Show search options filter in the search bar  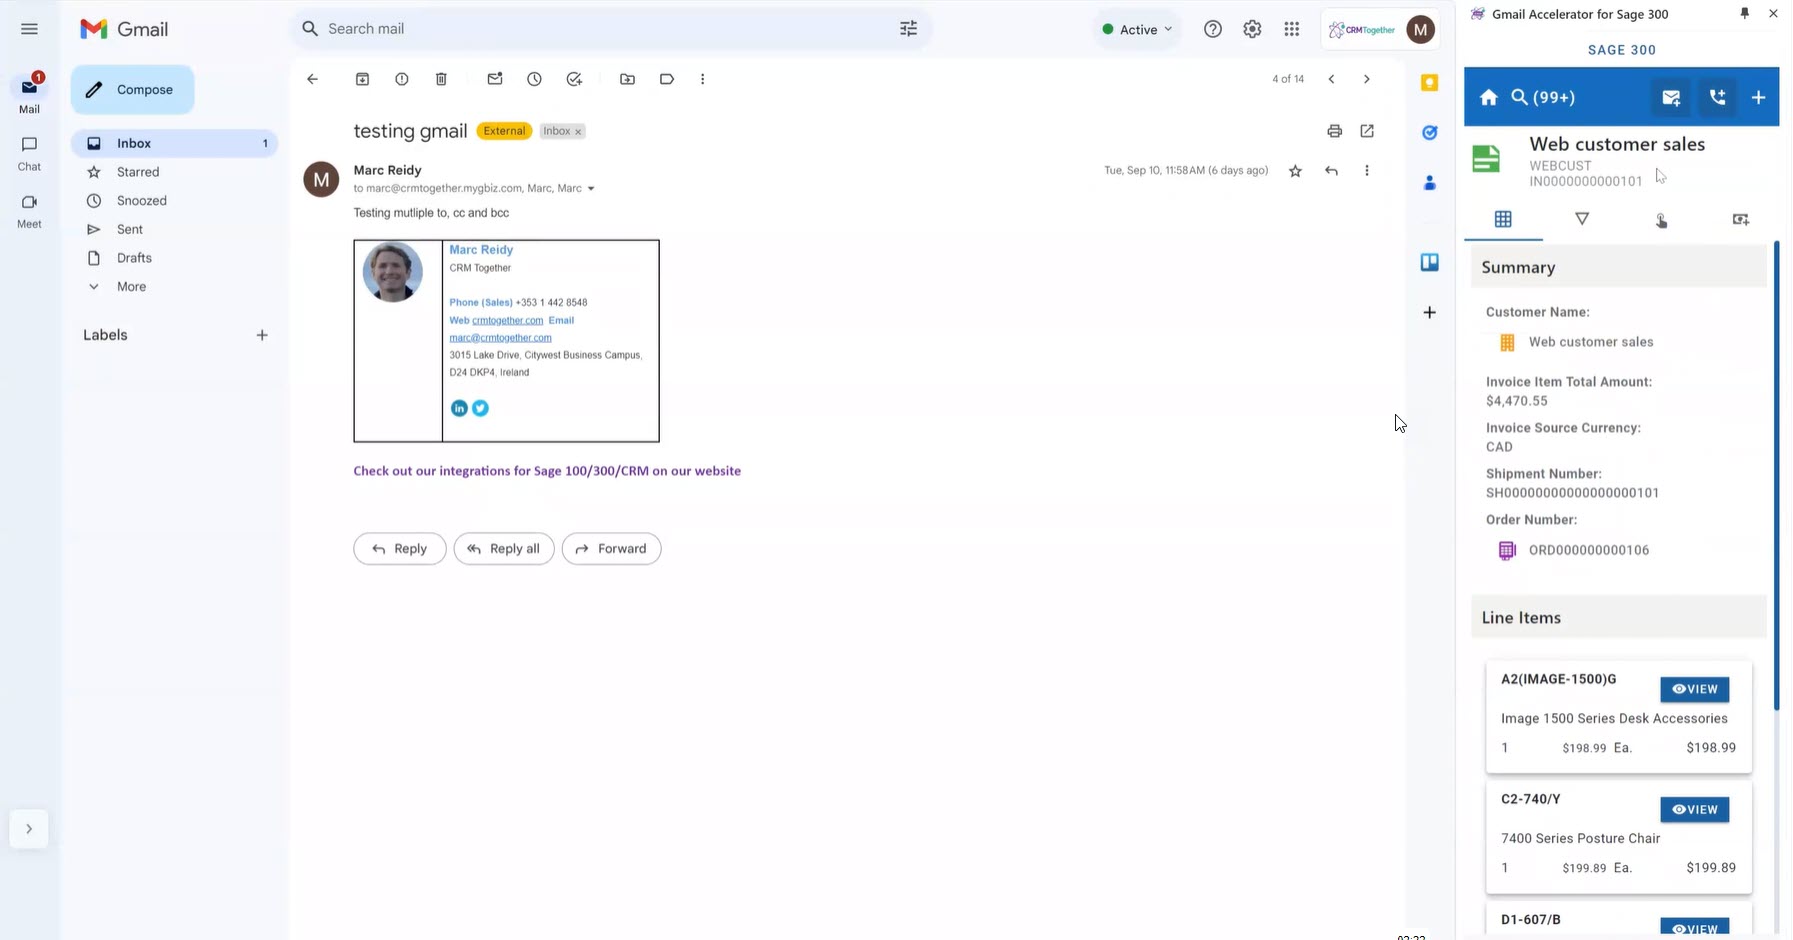(908, 29)
